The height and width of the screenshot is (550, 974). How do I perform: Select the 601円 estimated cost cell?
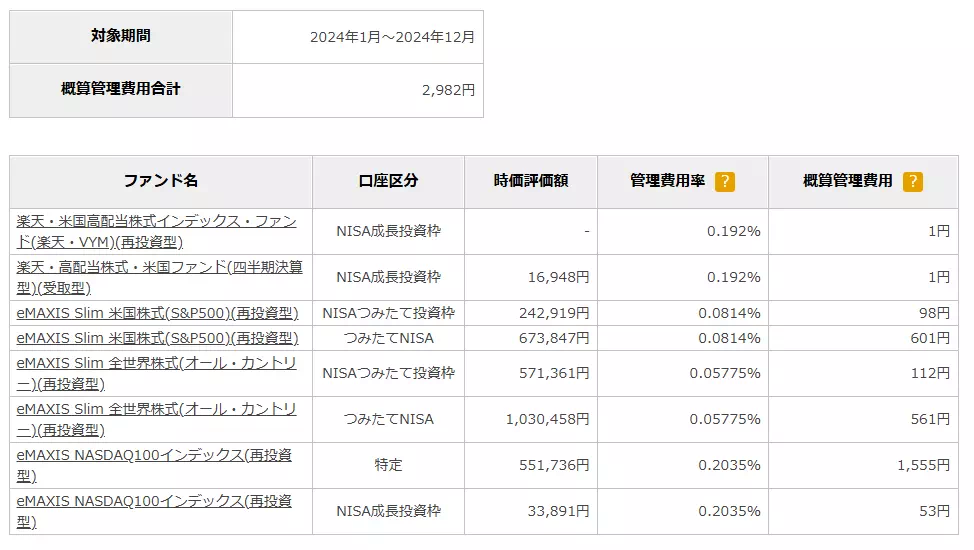coord(863,338)
